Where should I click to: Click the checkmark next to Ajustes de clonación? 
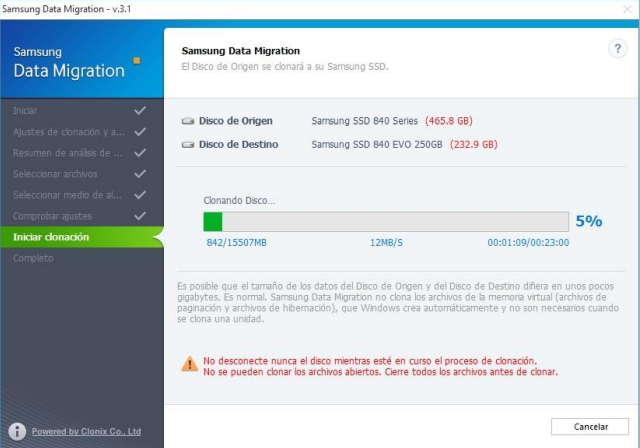[140, 132]
